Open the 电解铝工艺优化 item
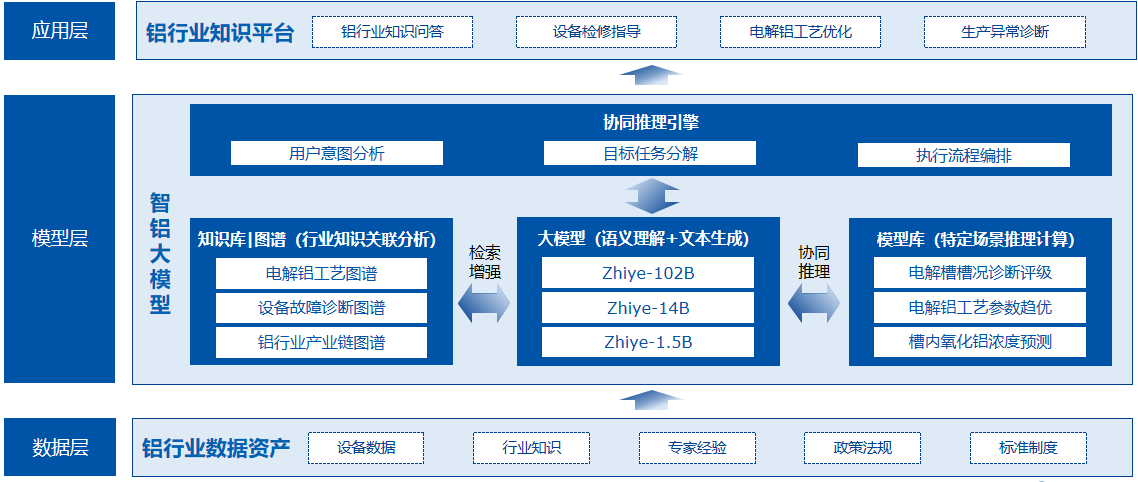Image resolution: width=1138 pixels, height=482 pixels. [x=800, y=32]
